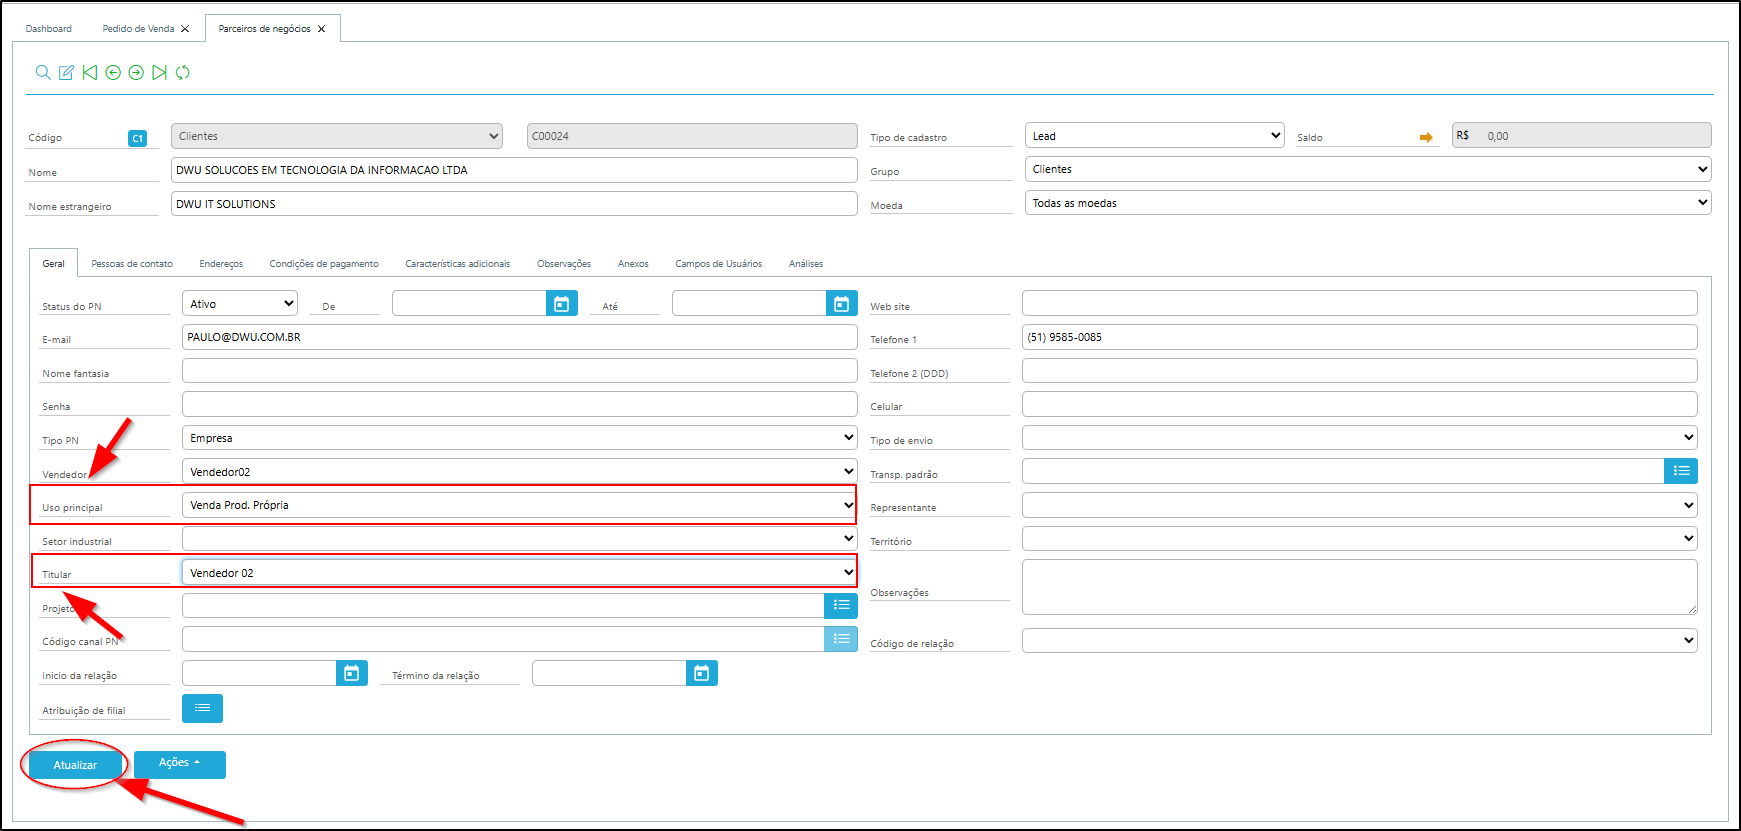Open the Código canal PN list button
The height and width of the screenshot is (831, 1741).
pos(841,639)
